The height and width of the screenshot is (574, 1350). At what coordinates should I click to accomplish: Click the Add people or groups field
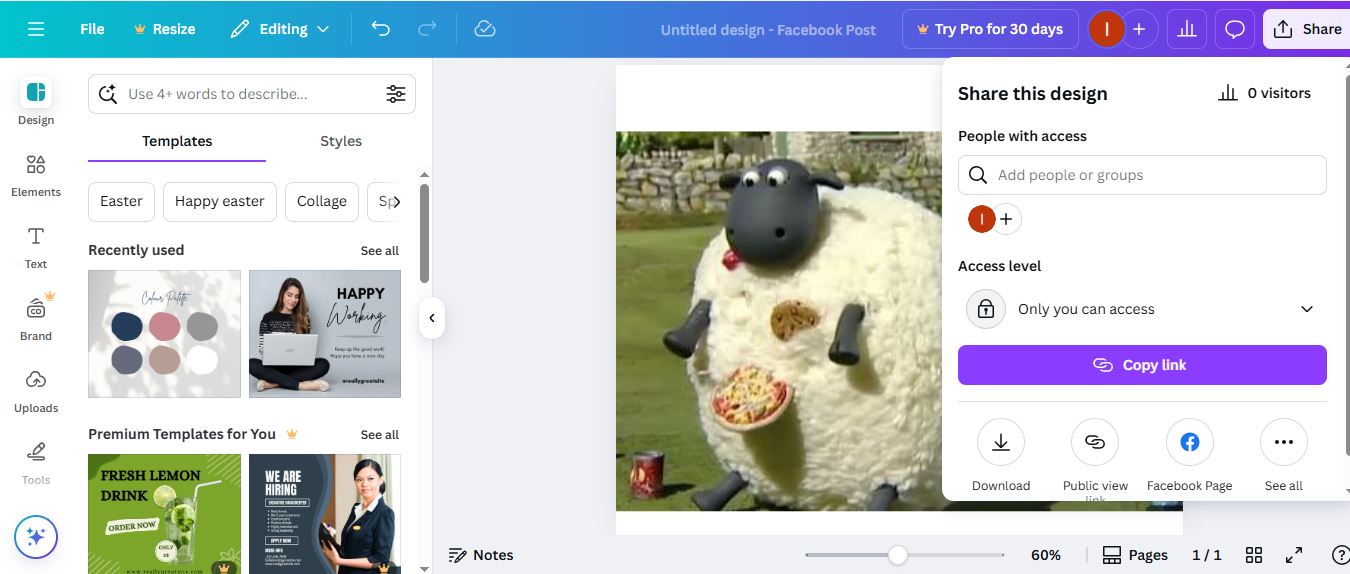[x=1142, y=175]
